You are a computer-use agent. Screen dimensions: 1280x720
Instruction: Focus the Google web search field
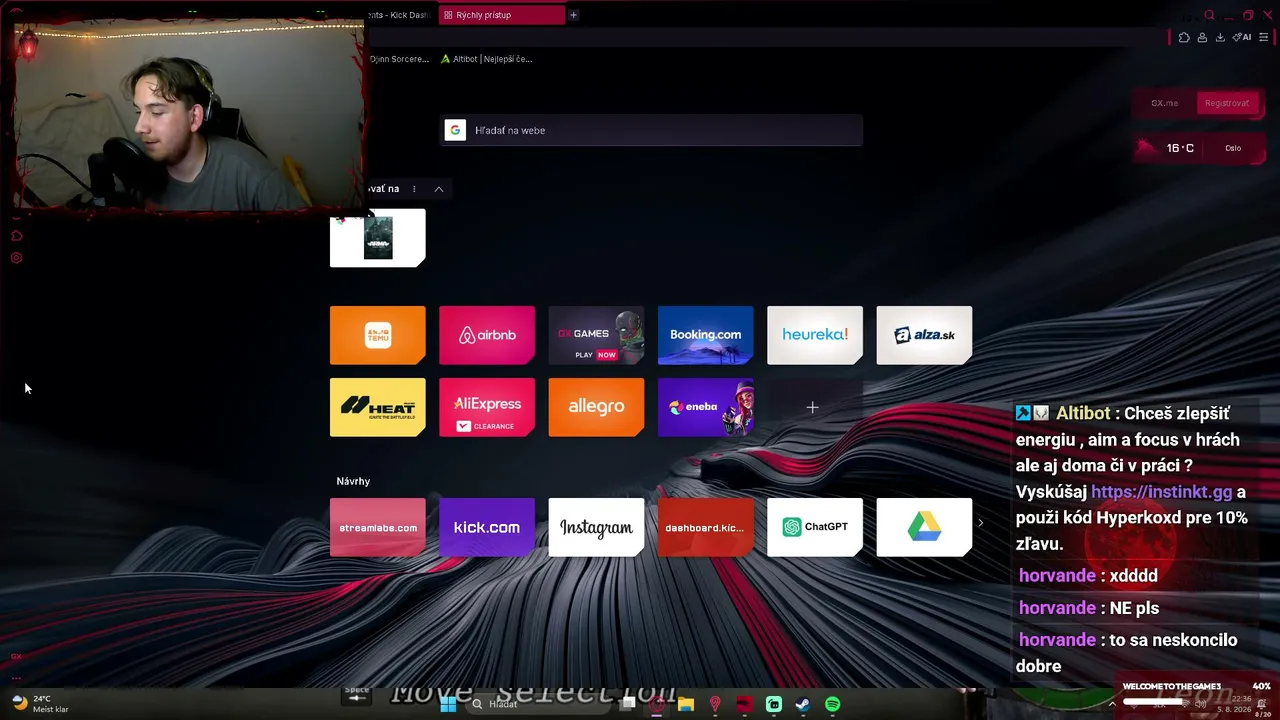pos(651,130)
